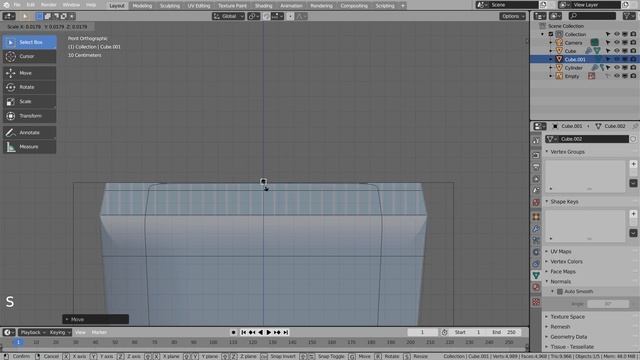Hide the Camera object with its eye icon
The width and height of the screenshot is (640, 360).
point(617,42)
